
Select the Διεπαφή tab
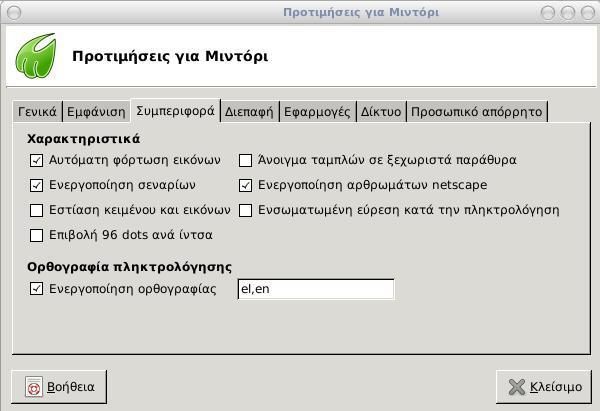249,112
